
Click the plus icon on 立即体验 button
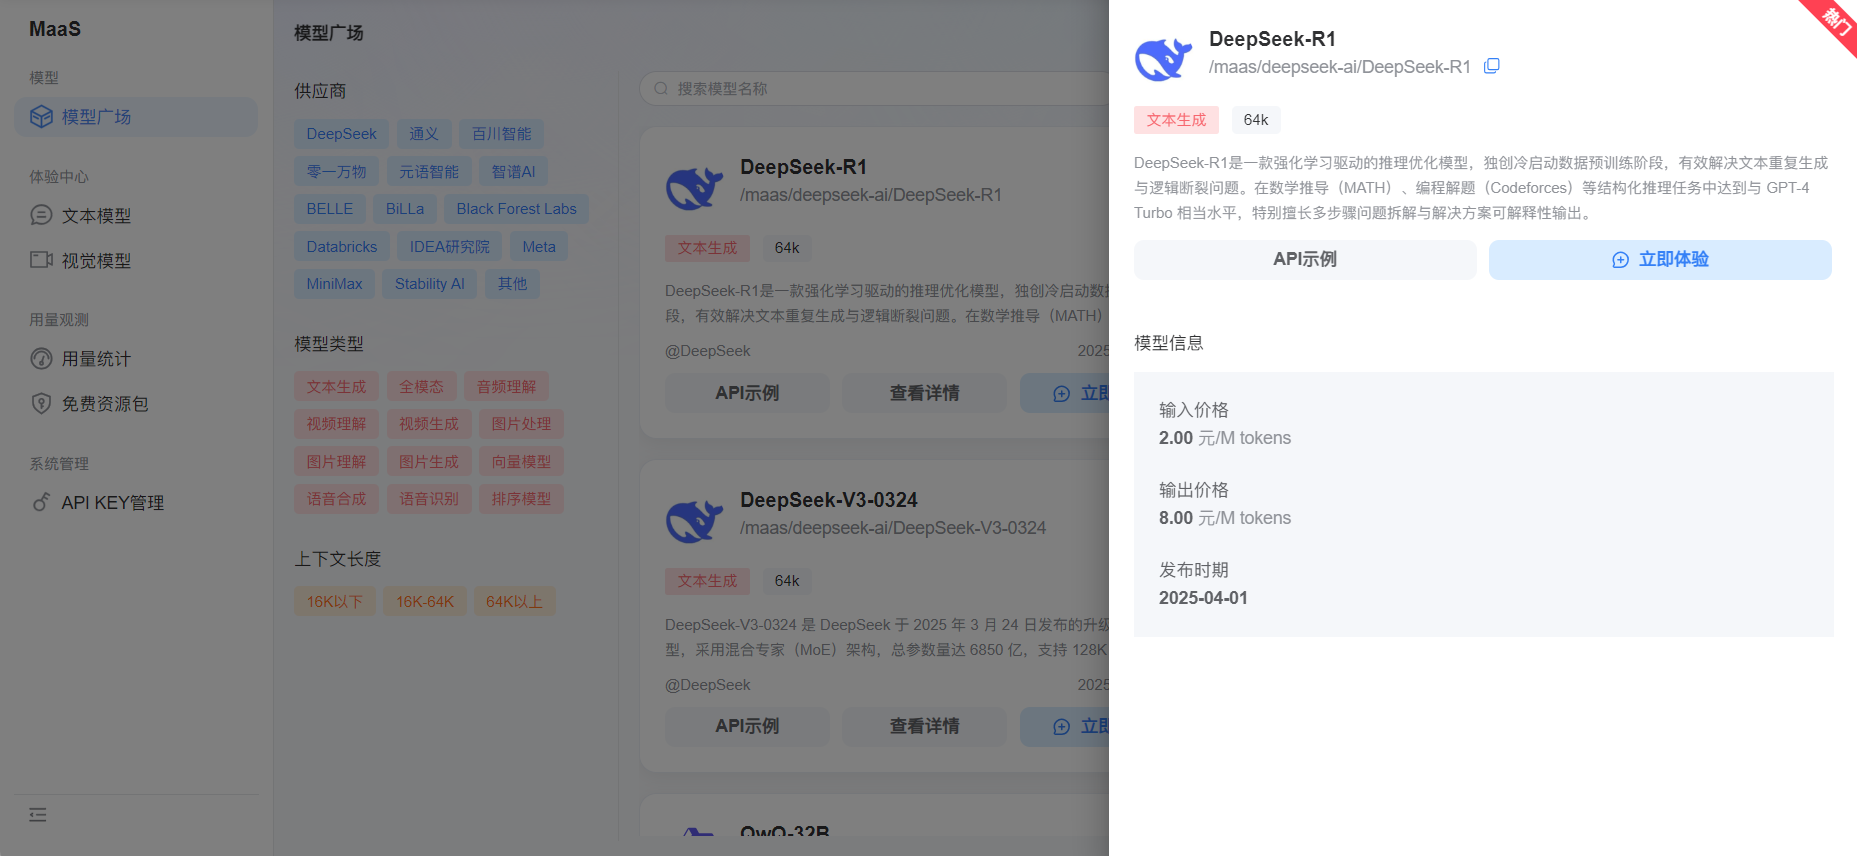point(1620,260)
